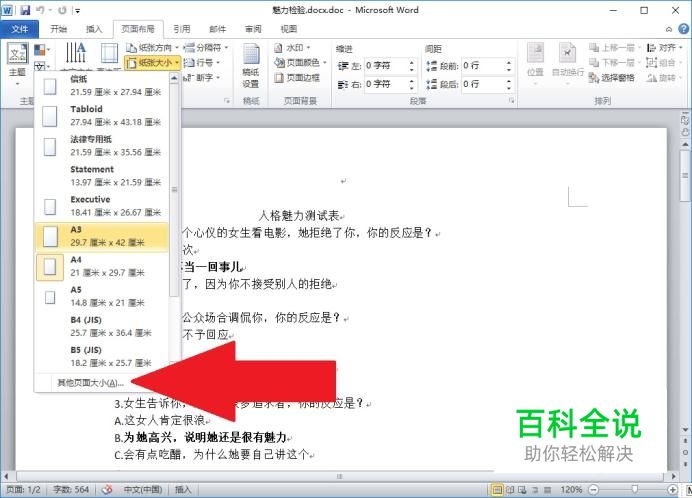The height and width of the screenshot is (498, 692).
Task: Switch to the Home (开始) tab
Action: (x=58, y=29)
